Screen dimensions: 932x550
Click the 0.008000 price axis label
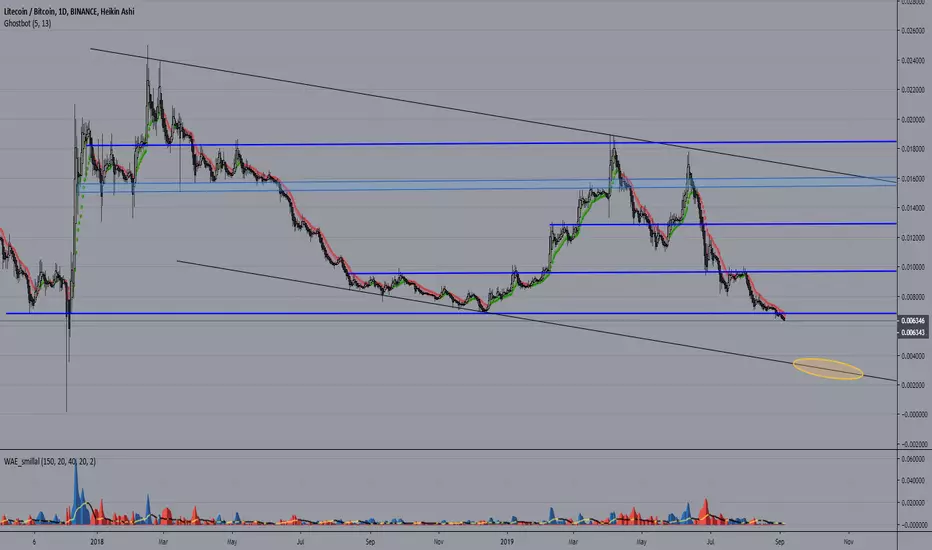(912, 297)
